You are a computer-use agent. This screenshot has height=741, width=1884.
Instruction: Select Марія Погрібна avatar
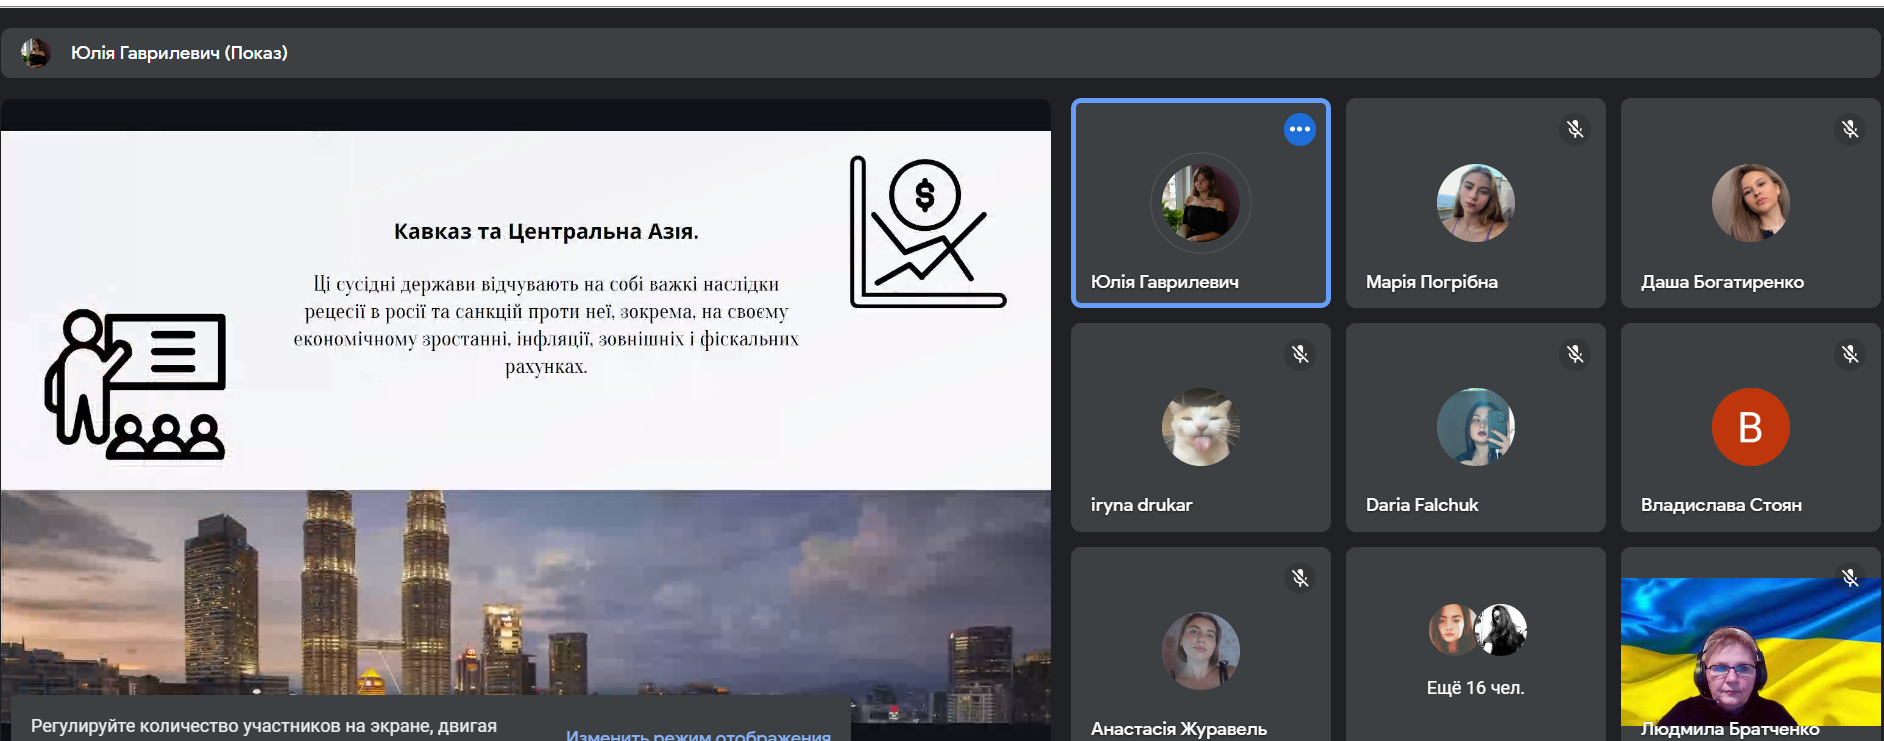(1476, 203)
